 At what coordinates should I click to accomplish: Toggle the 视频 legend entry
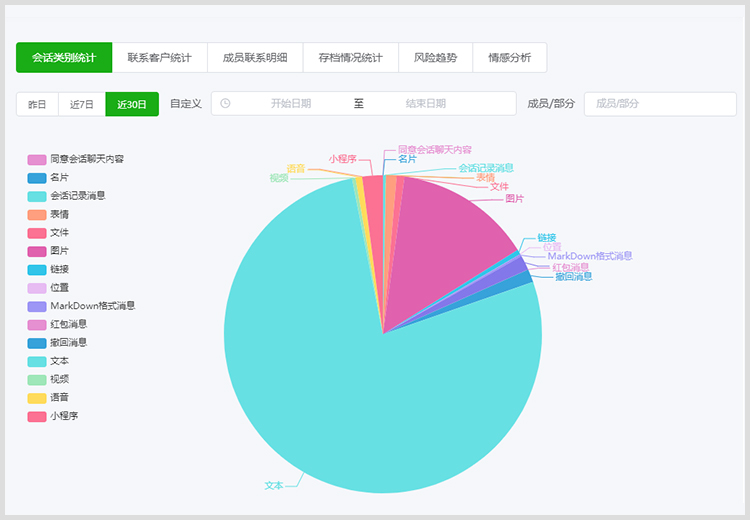tap(48, 379)
